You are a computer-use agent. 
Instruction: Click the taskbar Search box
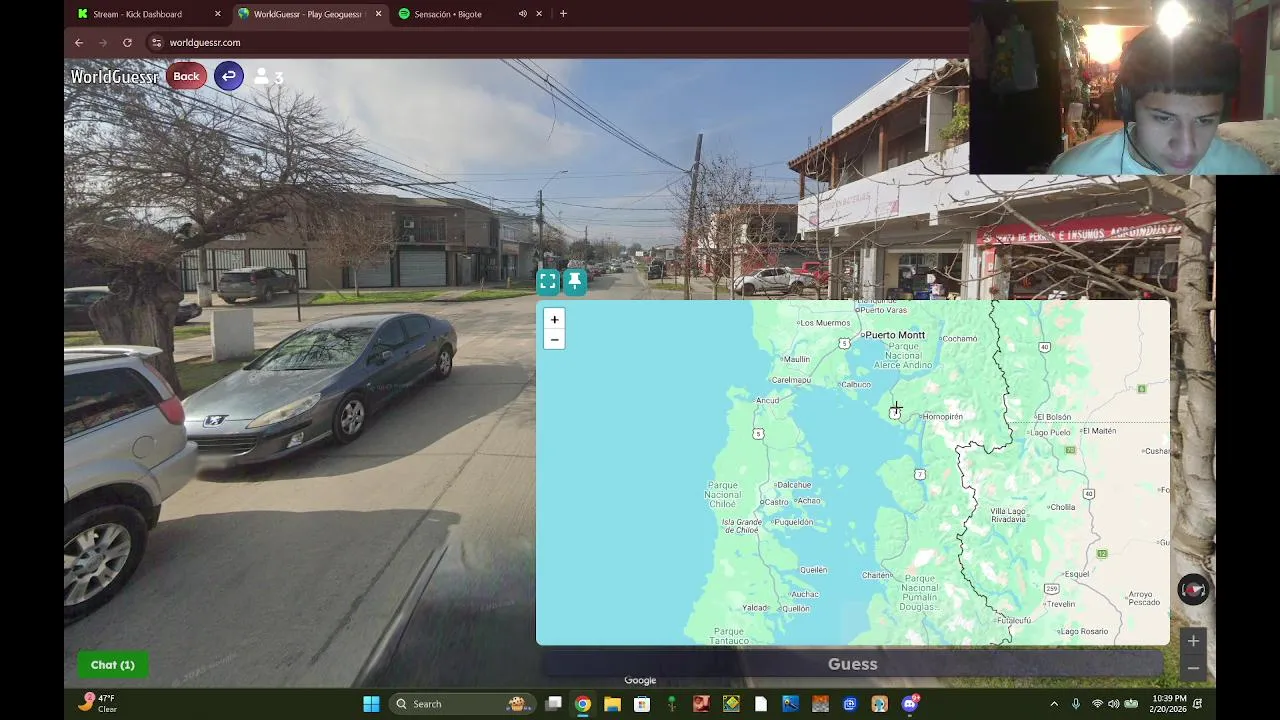(461, 704)
